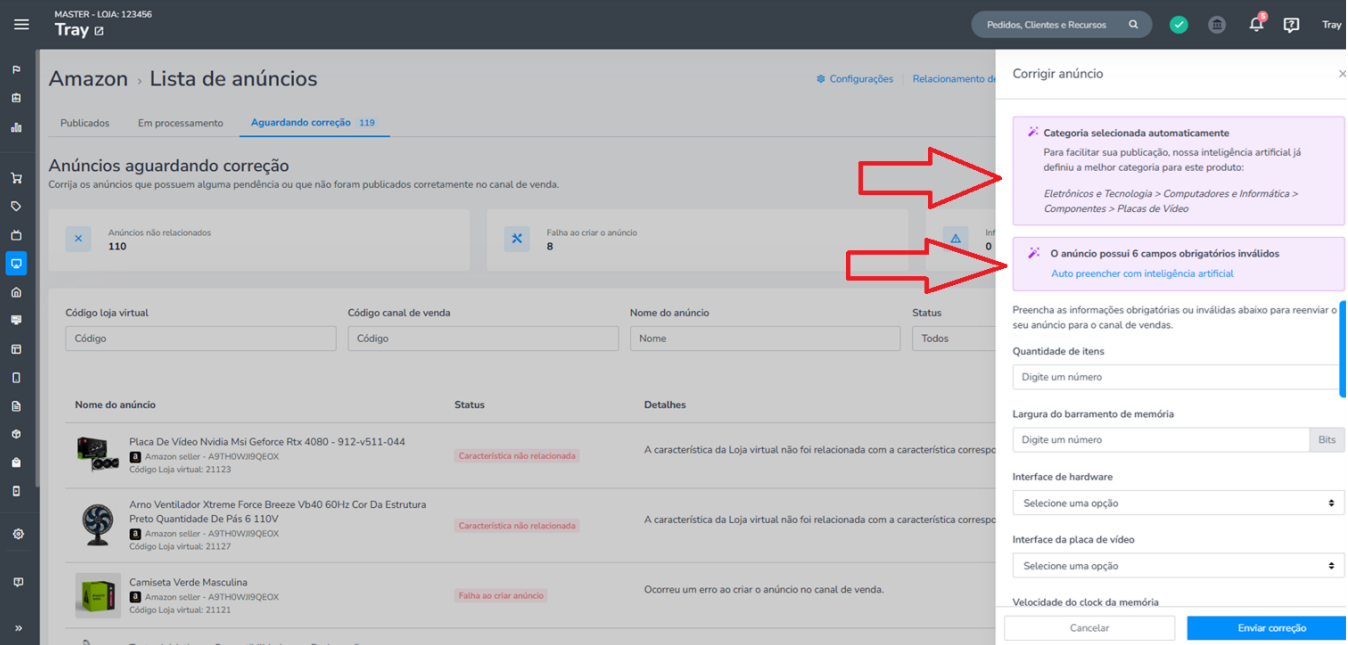The image size is (1348, 645).
Task: Open the bank building icon in header
Action: [x=1217, y=25]
